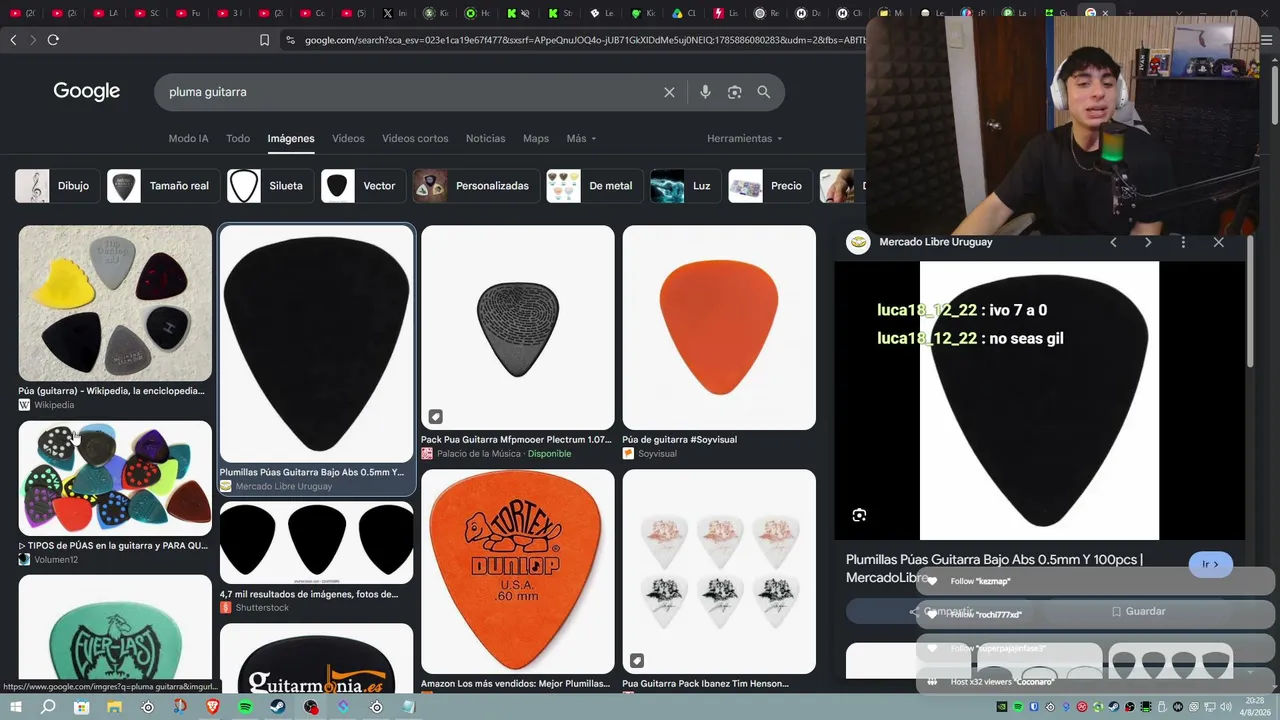Open the Mercado Libre Uruguay source favicon
This screenshot has height=720, width=1280.
click(x=858, y=242)
